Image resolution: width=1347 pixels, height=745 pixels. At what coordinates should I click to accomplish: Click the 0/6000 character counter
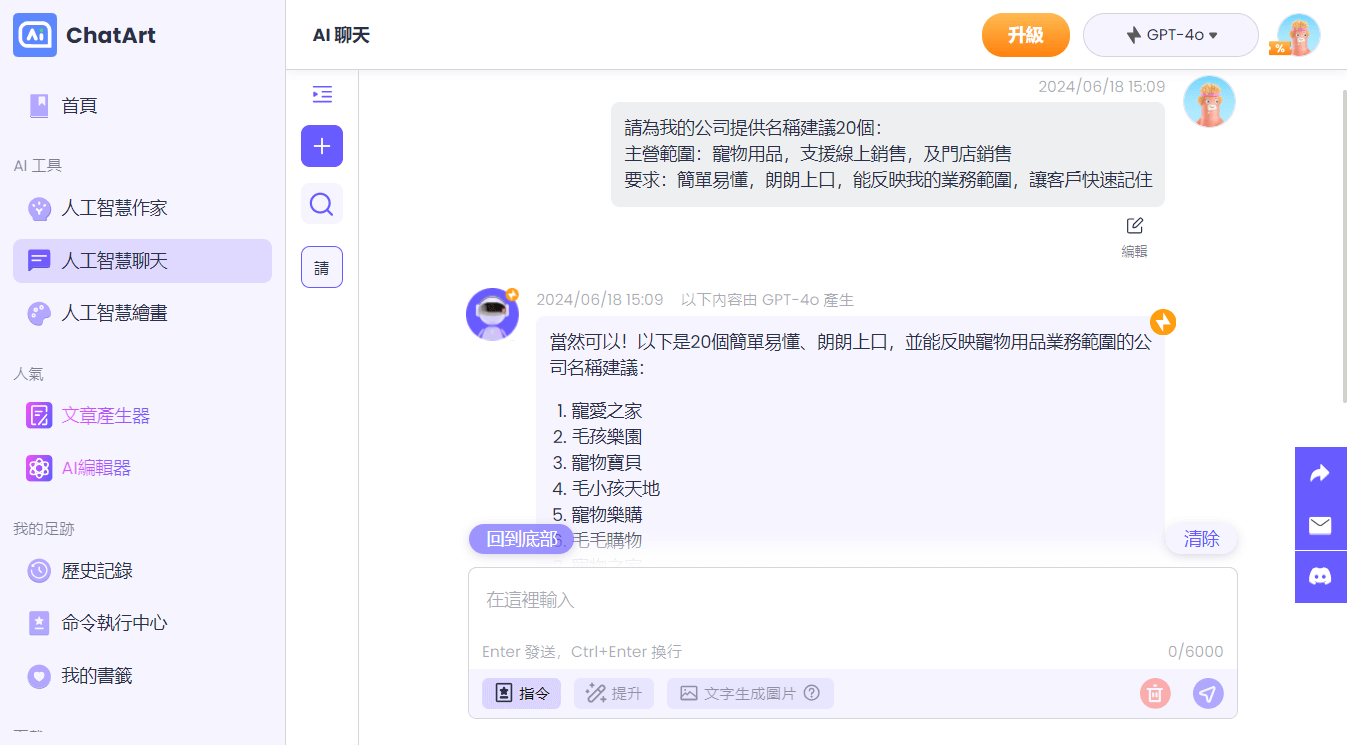pyautogui.click(x=1195, y=652)
